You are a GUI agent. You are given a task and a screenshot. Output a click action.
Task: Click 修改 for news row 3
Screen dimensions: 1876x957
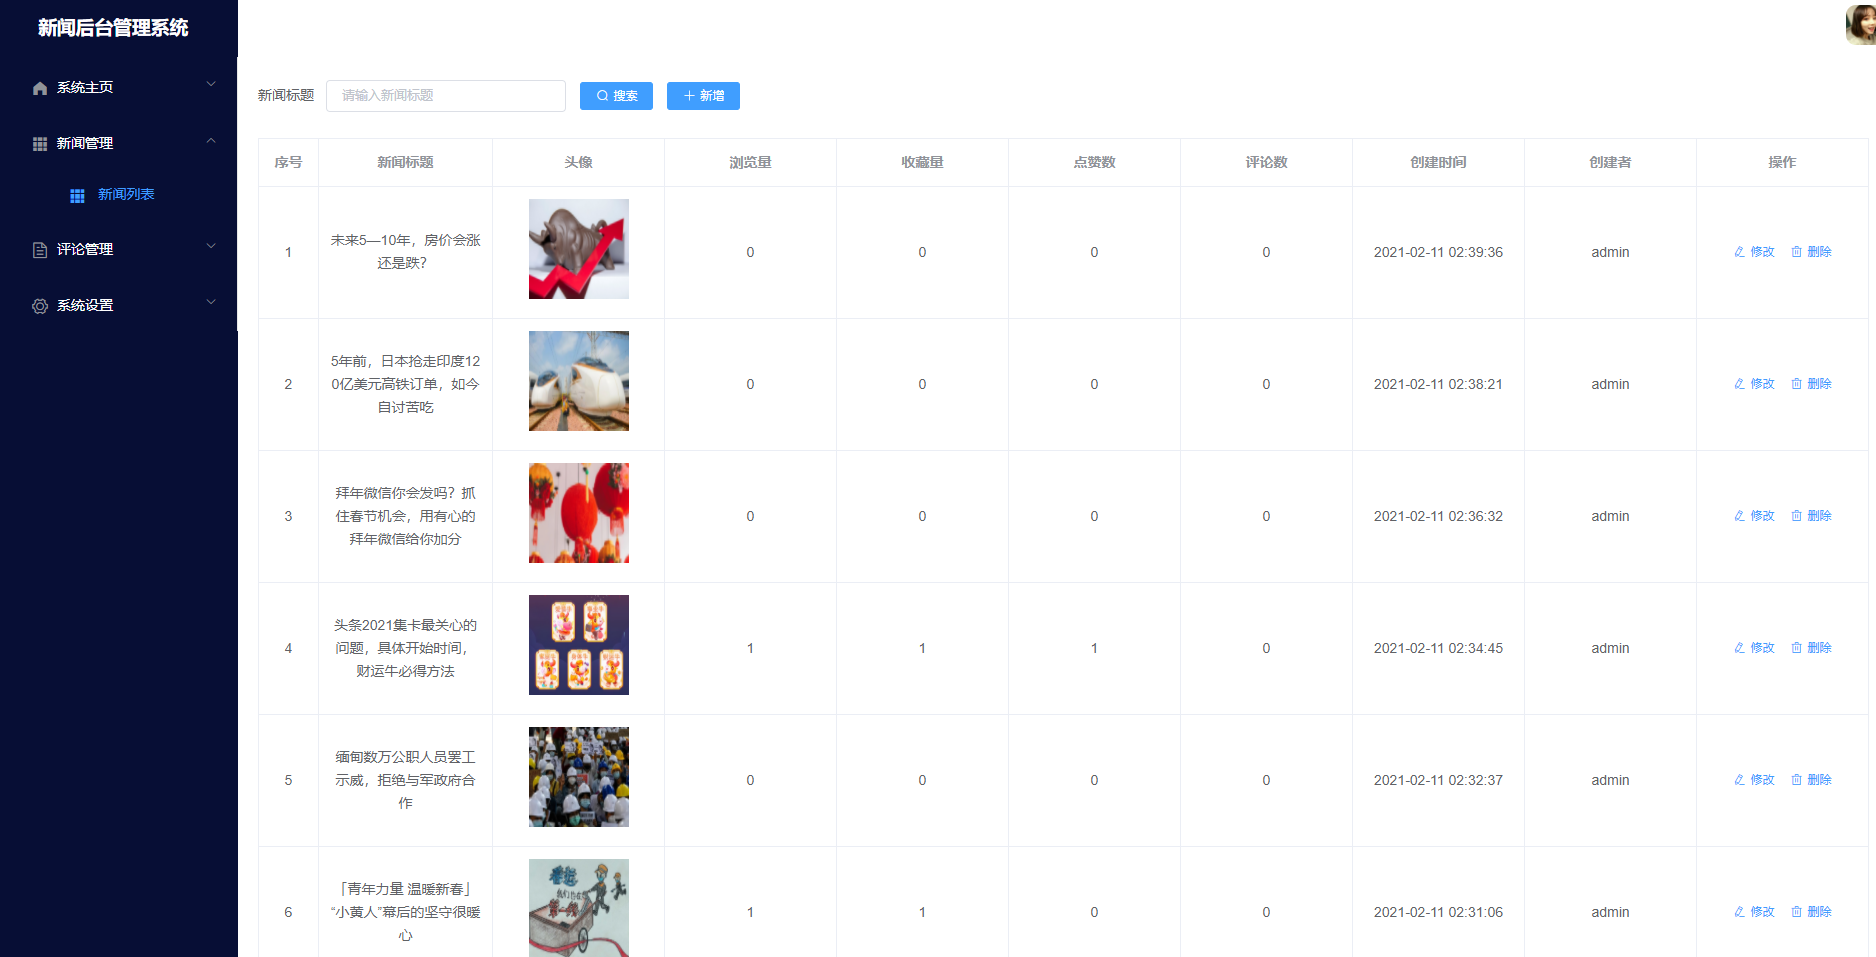(x=1754, y=516)
